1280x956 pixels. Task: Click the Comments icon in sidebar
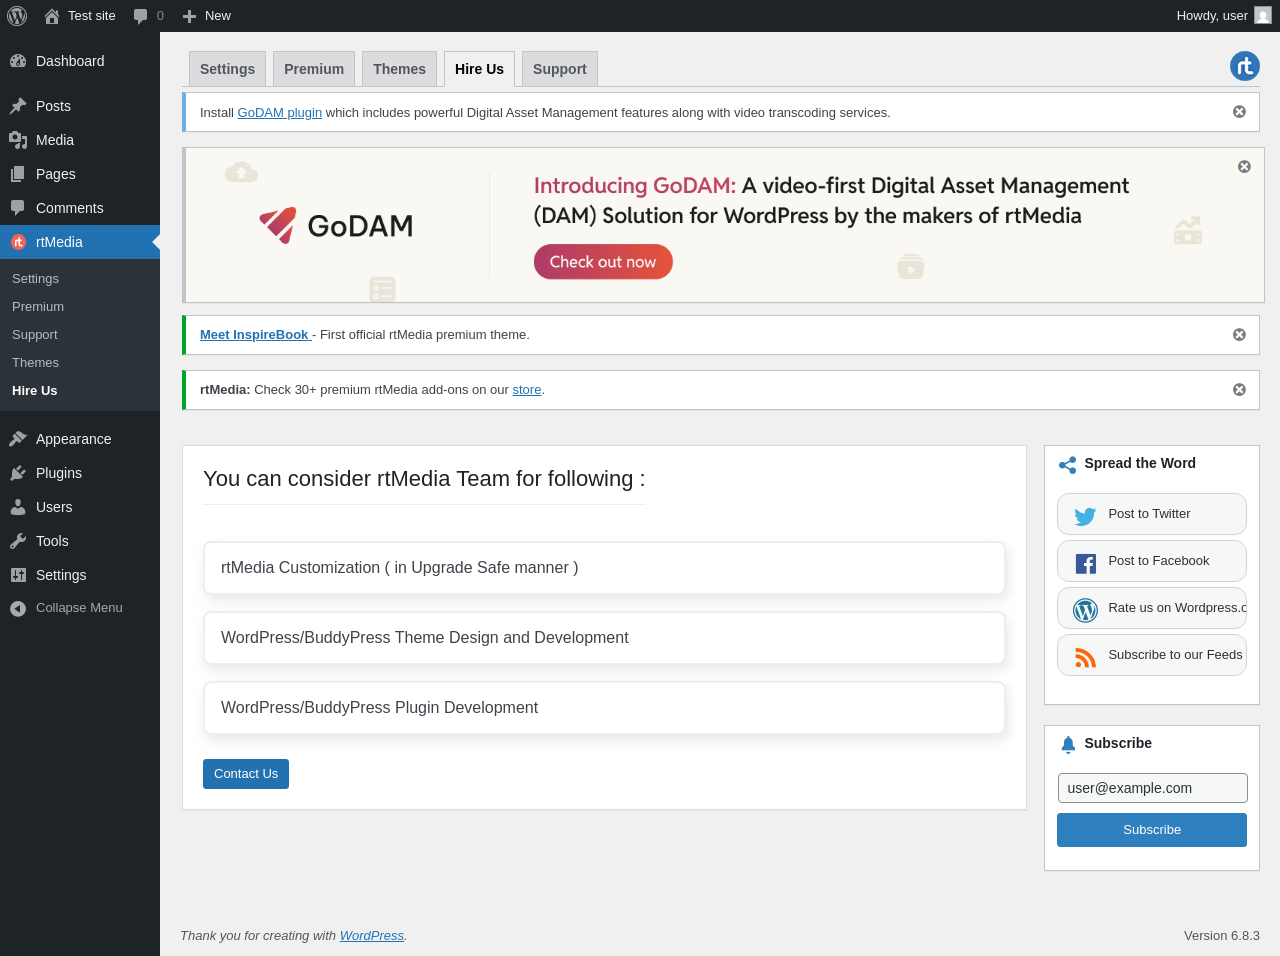point(18,208)
